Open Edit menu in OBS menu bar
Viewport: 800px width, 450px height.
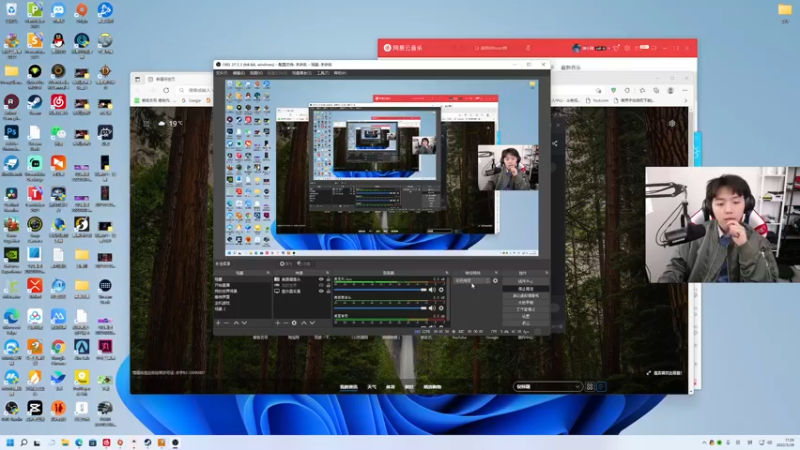pyautogui.click(x=239, y=73)
